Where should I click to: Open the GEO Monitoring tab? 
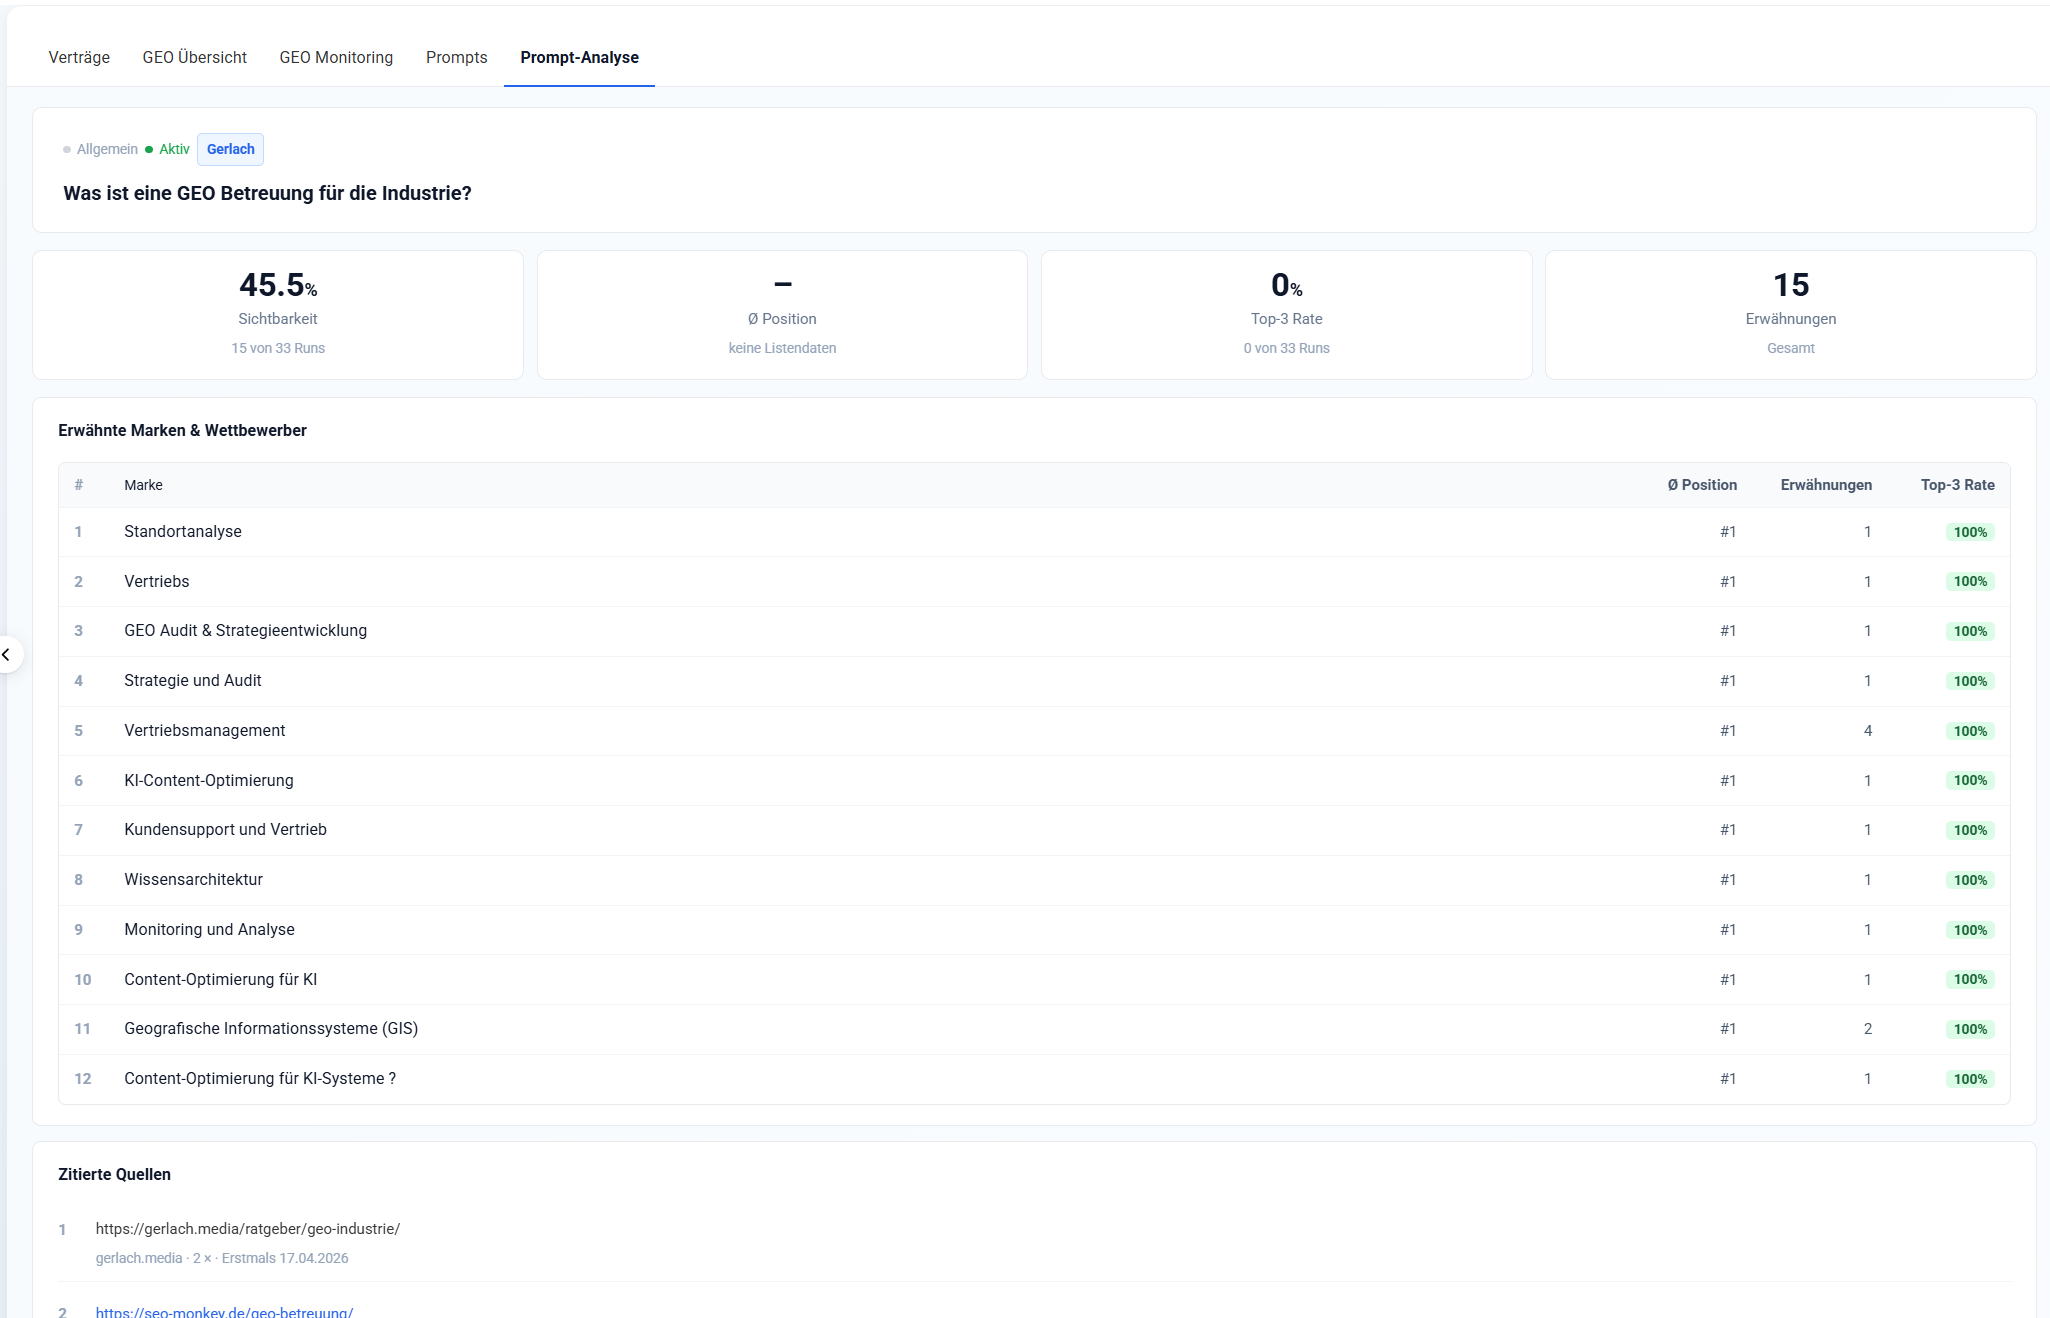tap(336, 58)
